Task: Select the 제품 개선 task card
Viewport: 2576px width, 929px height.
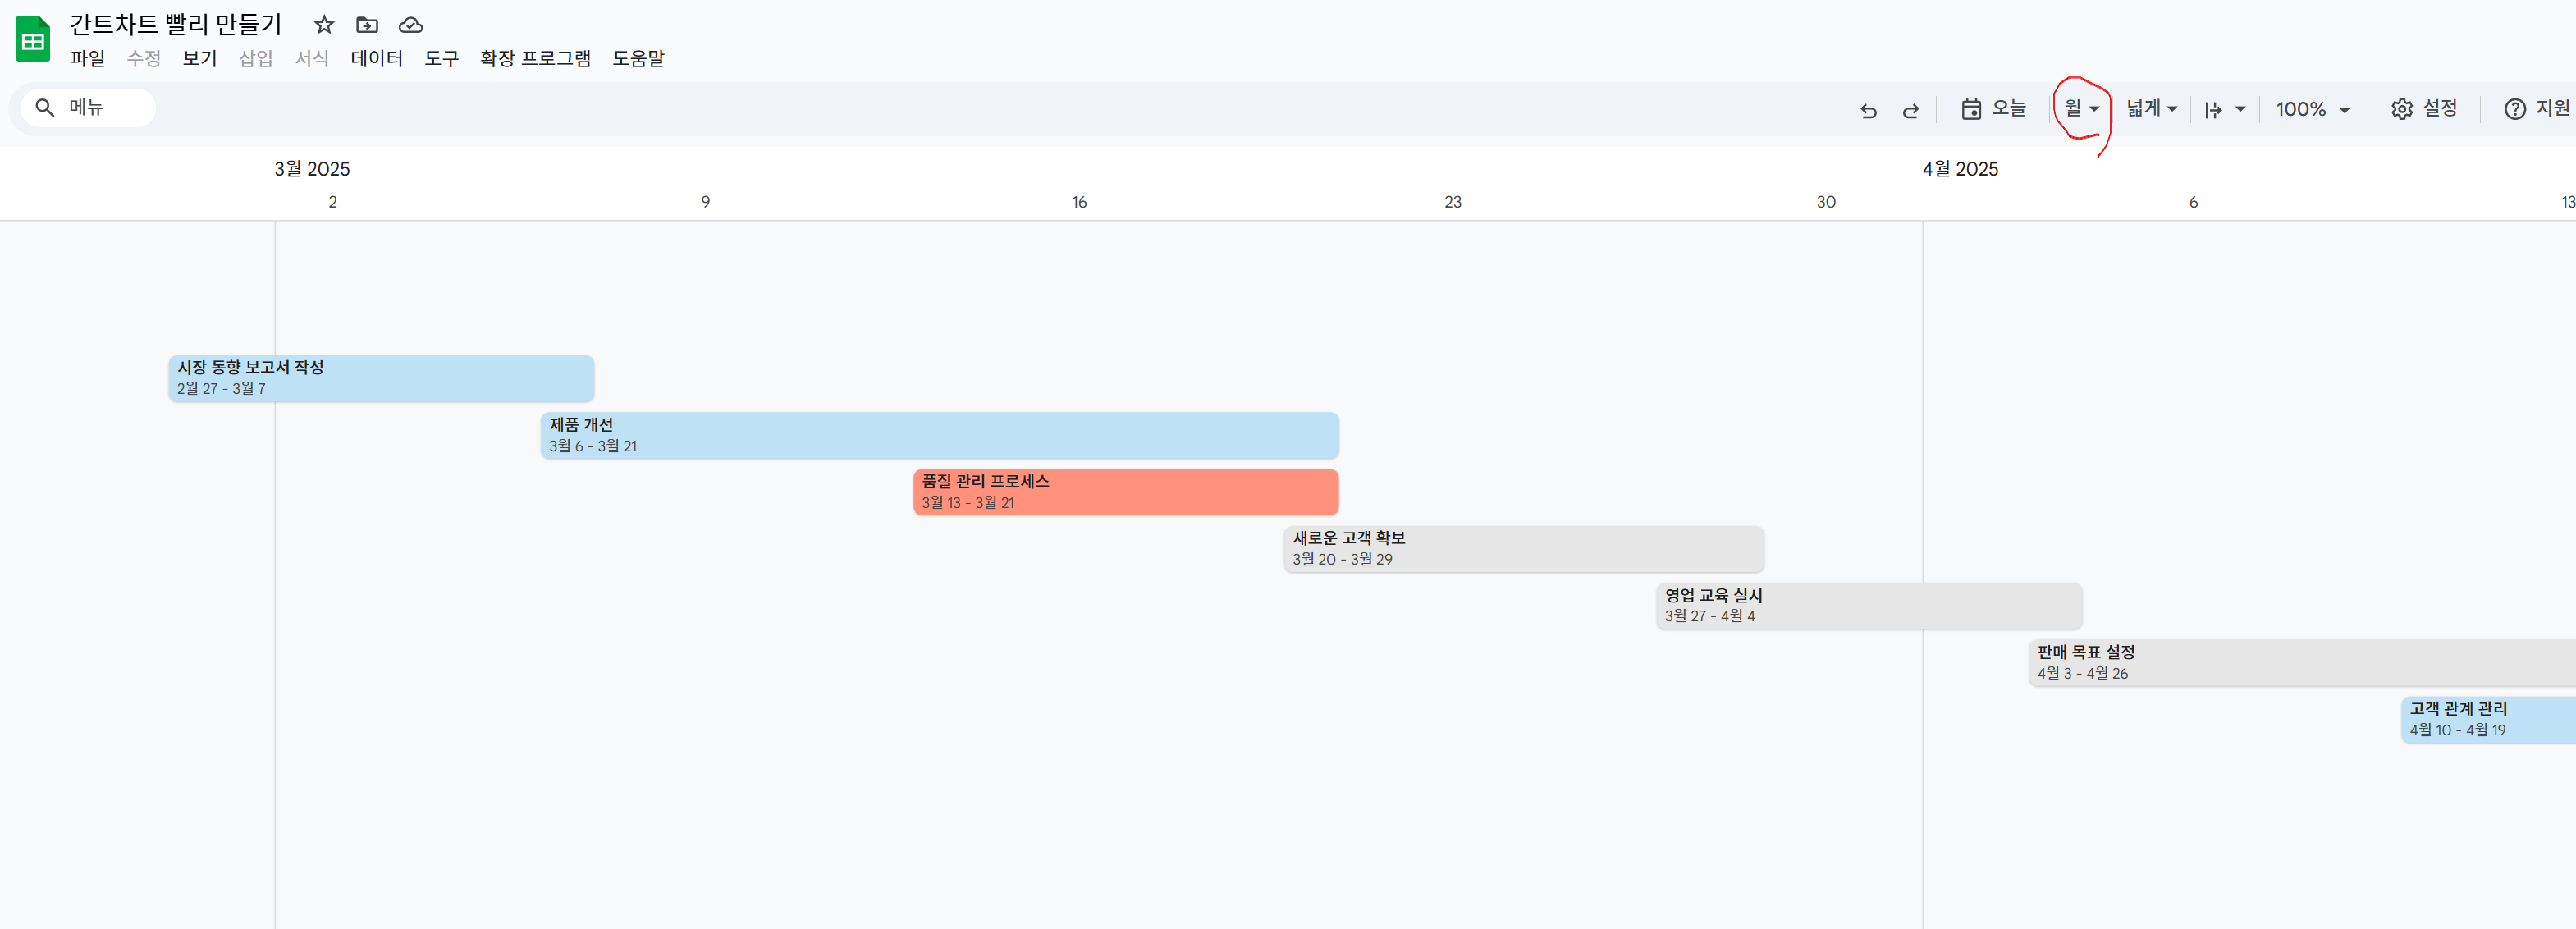Action: [x=940, y=435]
